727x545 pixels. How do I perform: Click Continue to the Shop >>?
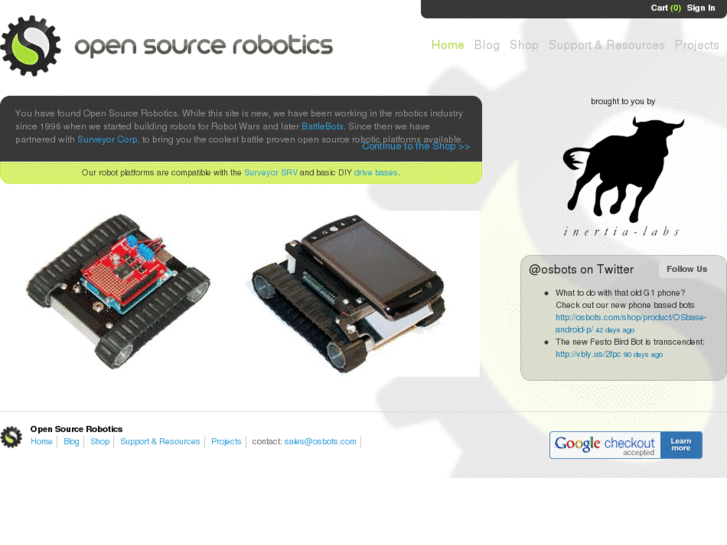[416, 147]
